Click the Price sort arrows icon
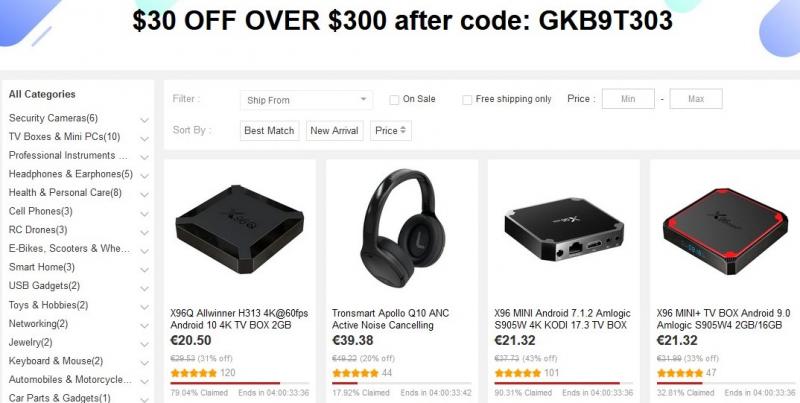 (403, 131)
